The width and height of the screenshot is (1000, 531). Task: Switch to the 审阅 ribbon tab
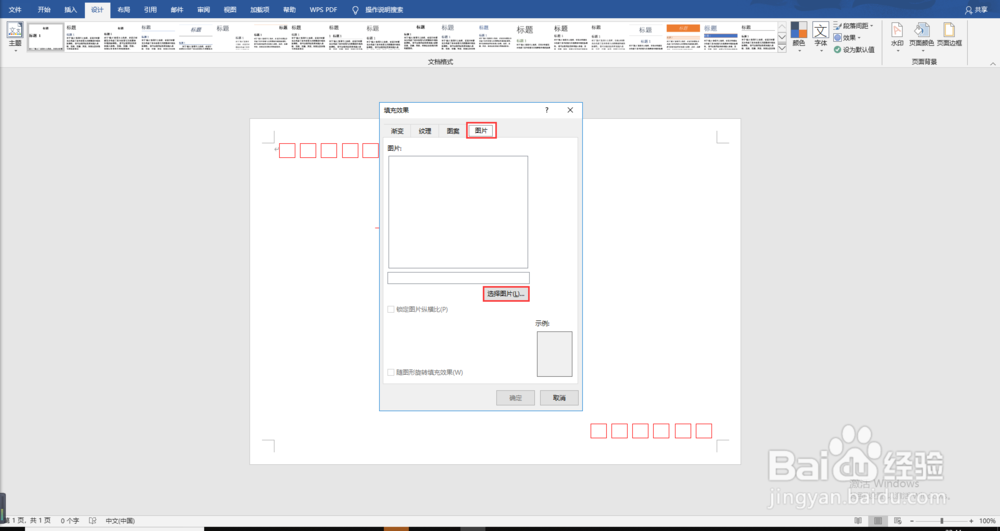[203, 10]
